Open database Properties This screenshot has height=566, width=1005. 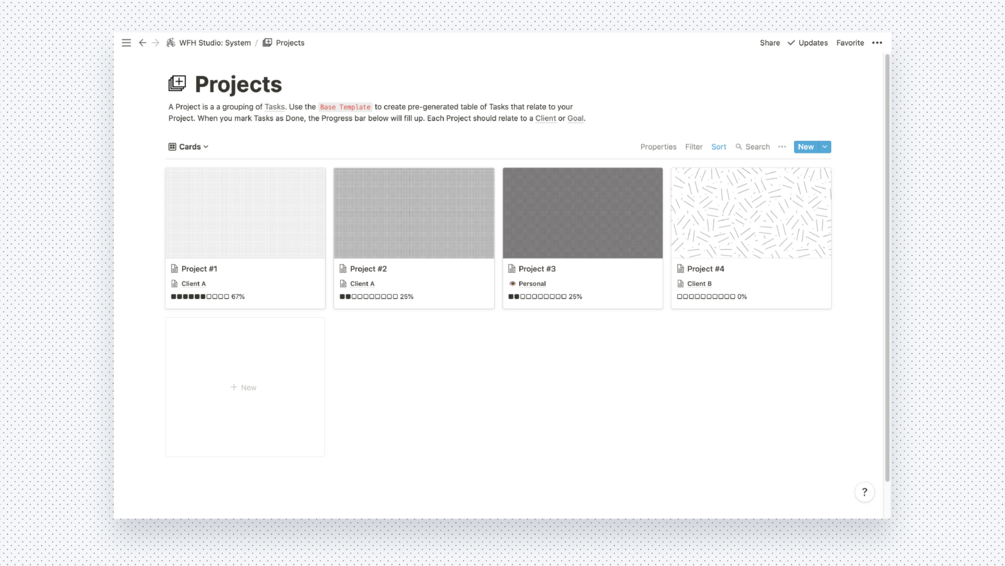pos(658,147)
